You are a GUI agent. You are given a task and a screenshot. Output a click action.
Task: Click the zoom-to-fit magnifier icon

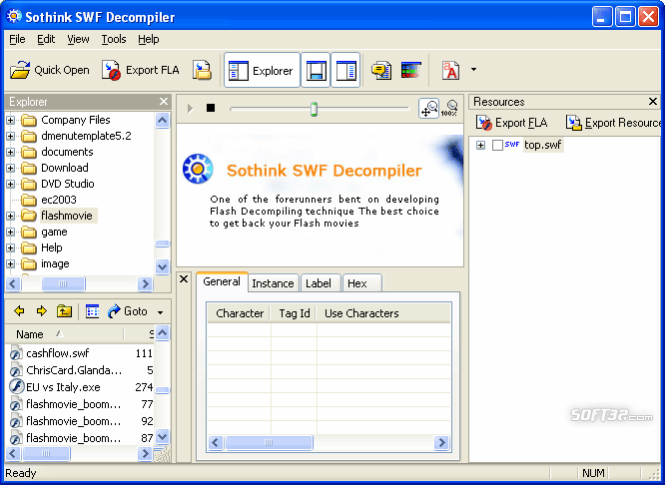(x=428, y=109)
